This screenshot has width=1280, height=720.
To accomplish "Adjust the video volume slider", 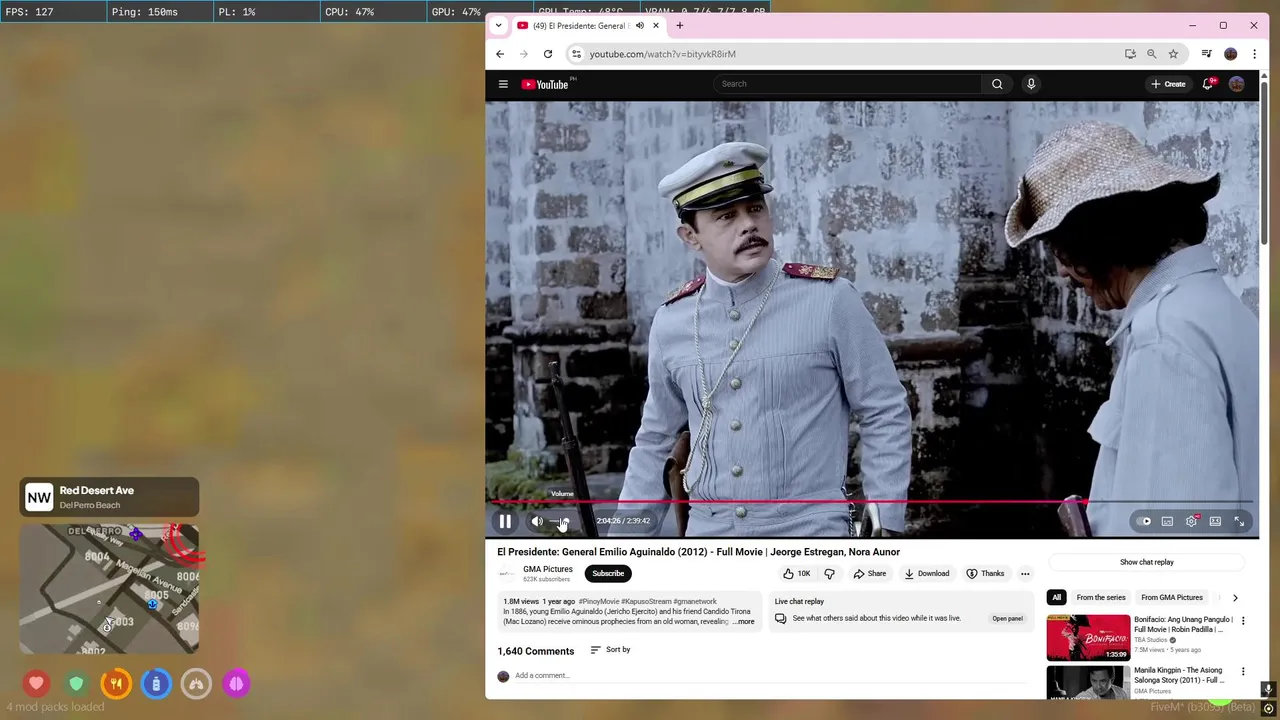I will [562, 521].
